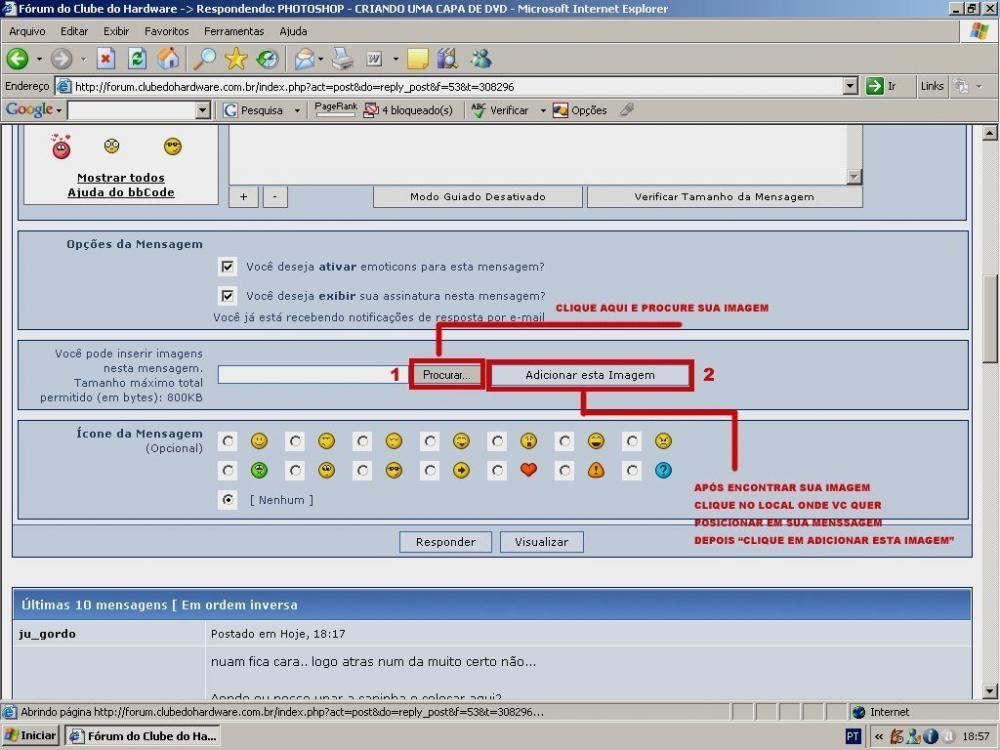Select the Nenhum message icon radio button
1000x750 pixels.
click(x=230, y=499)
